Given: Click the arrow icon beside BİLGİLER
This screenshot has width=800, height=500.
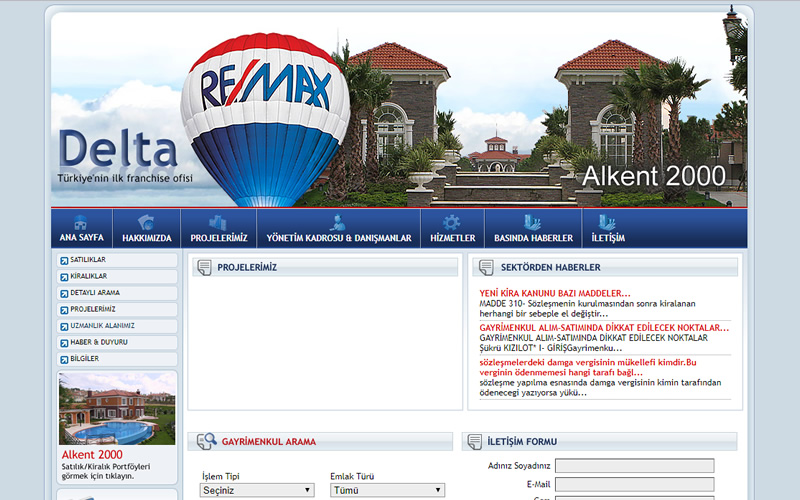Looking at the screenshot, I should pyautogui.click(x=64, y=360).
